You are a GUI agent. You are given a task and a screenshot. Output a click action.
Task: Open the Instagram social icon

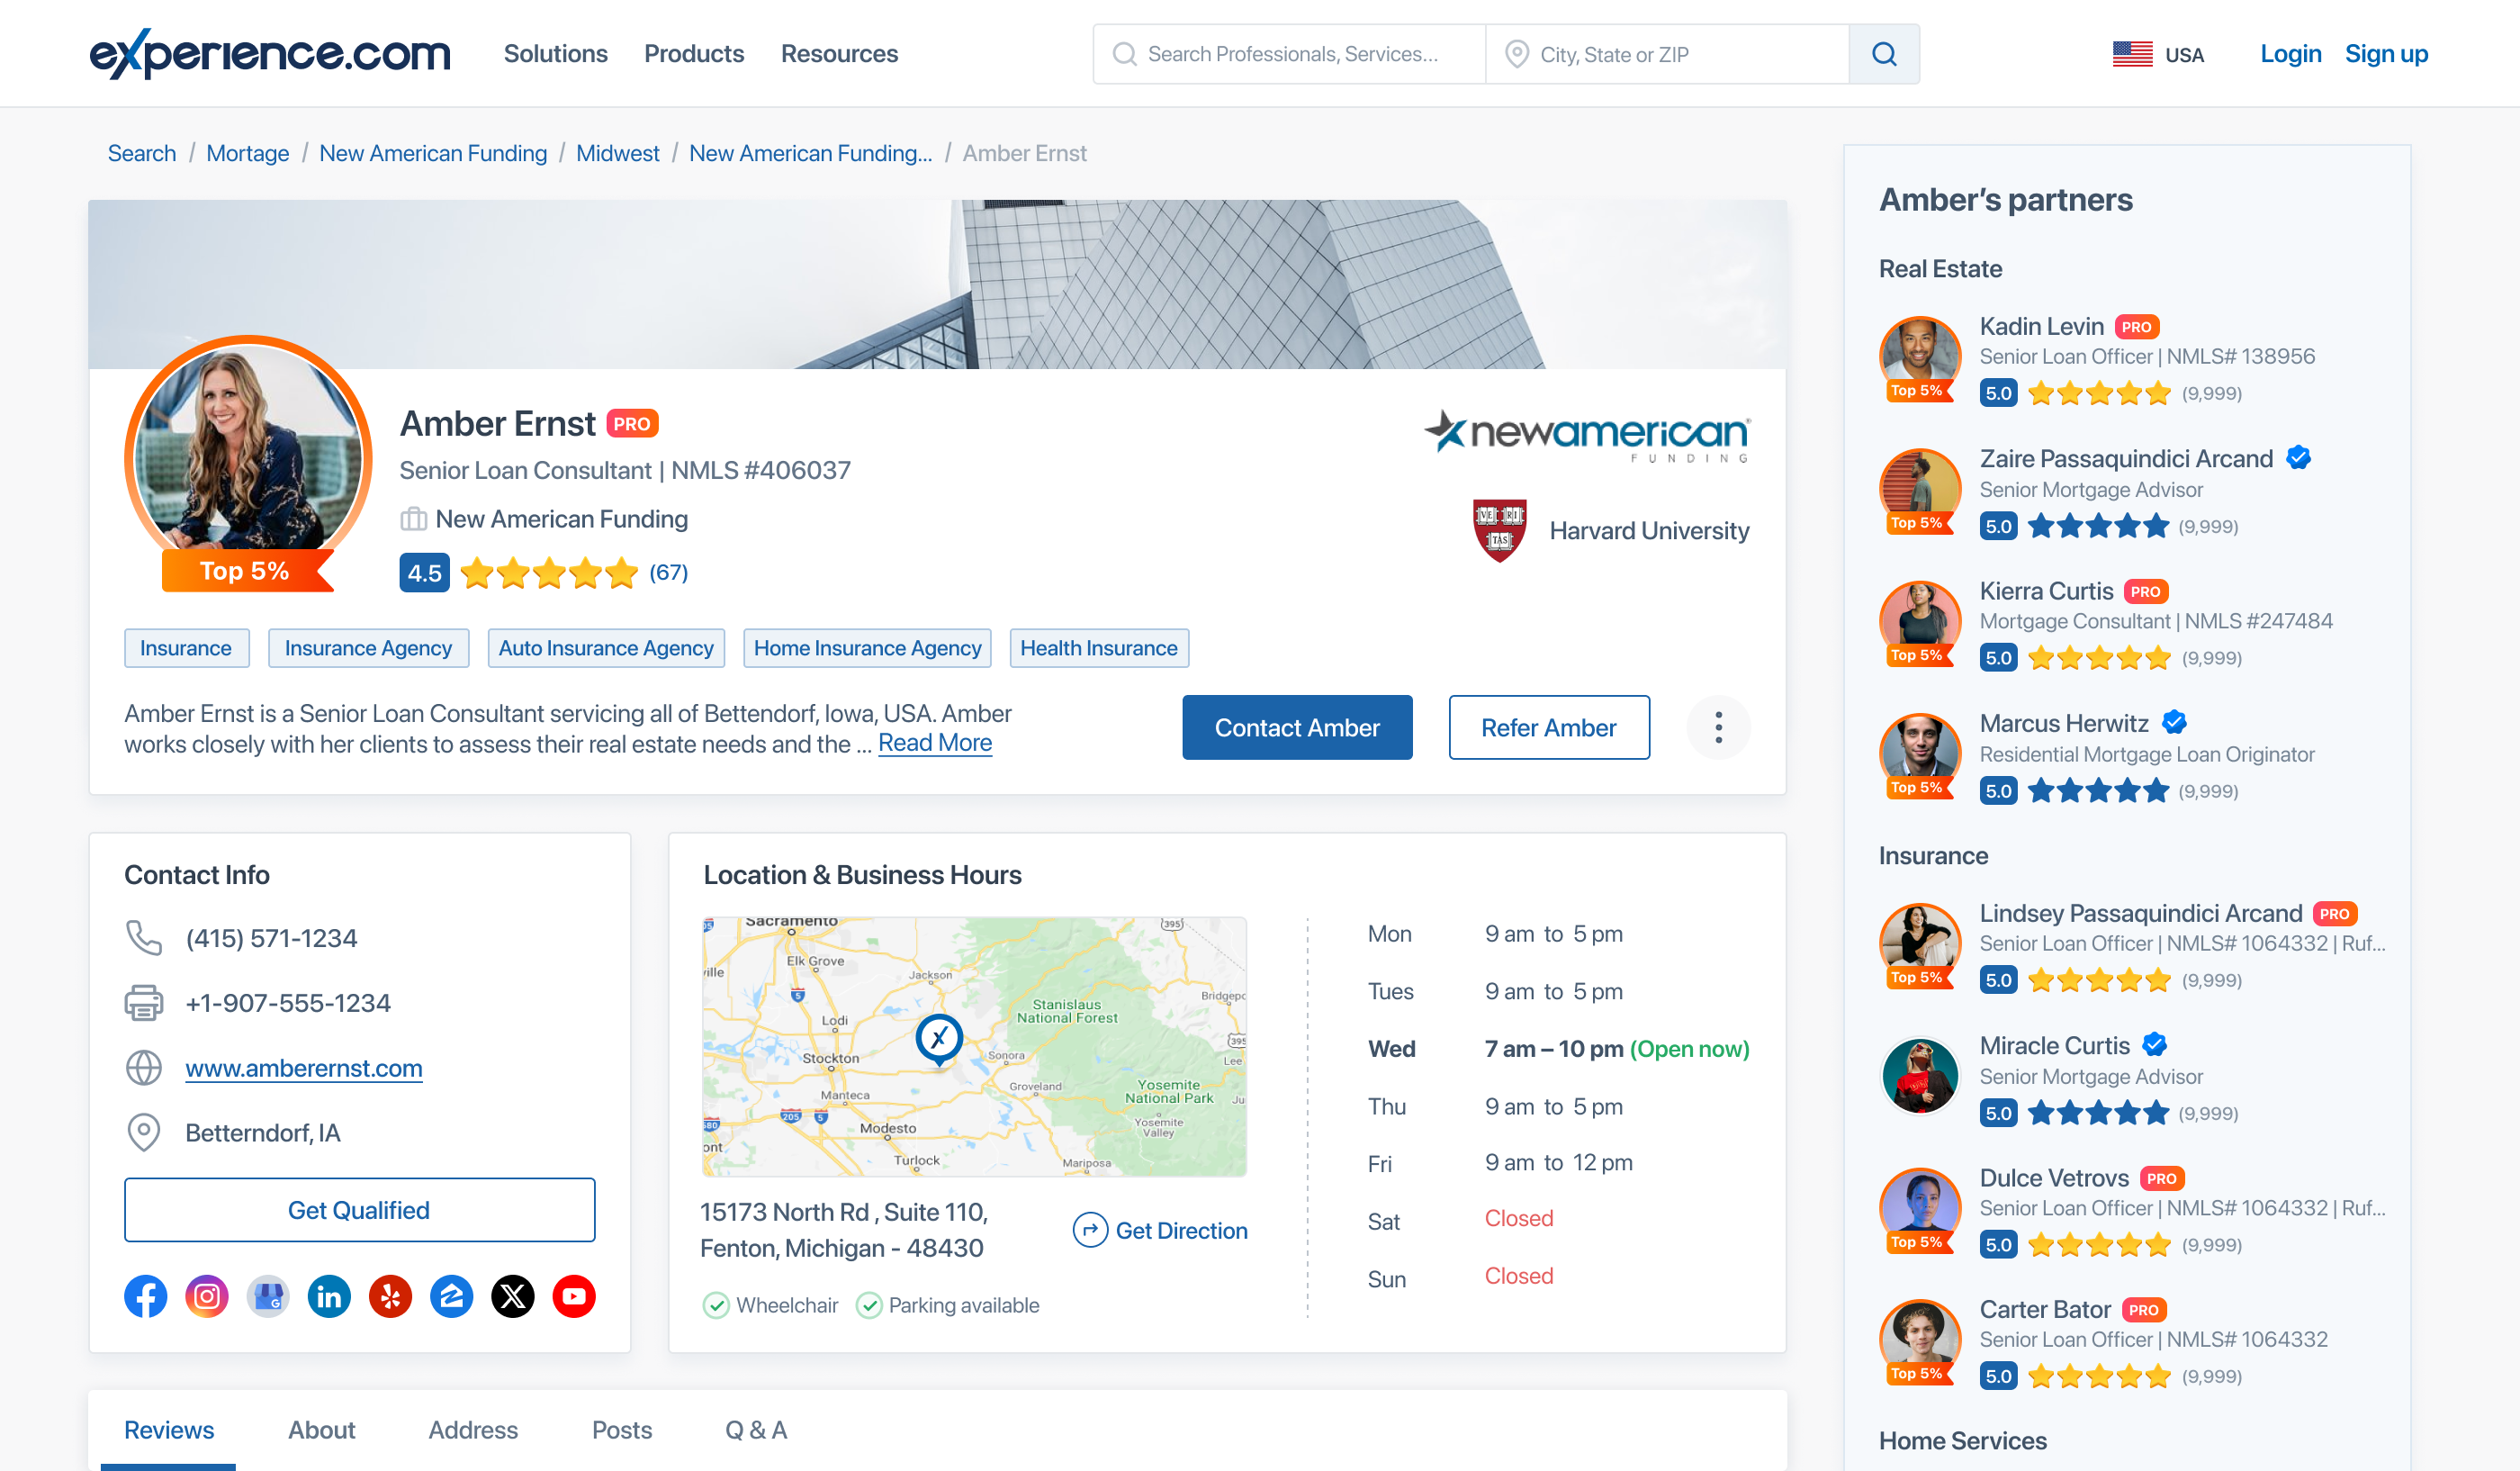click(207, 1297)
